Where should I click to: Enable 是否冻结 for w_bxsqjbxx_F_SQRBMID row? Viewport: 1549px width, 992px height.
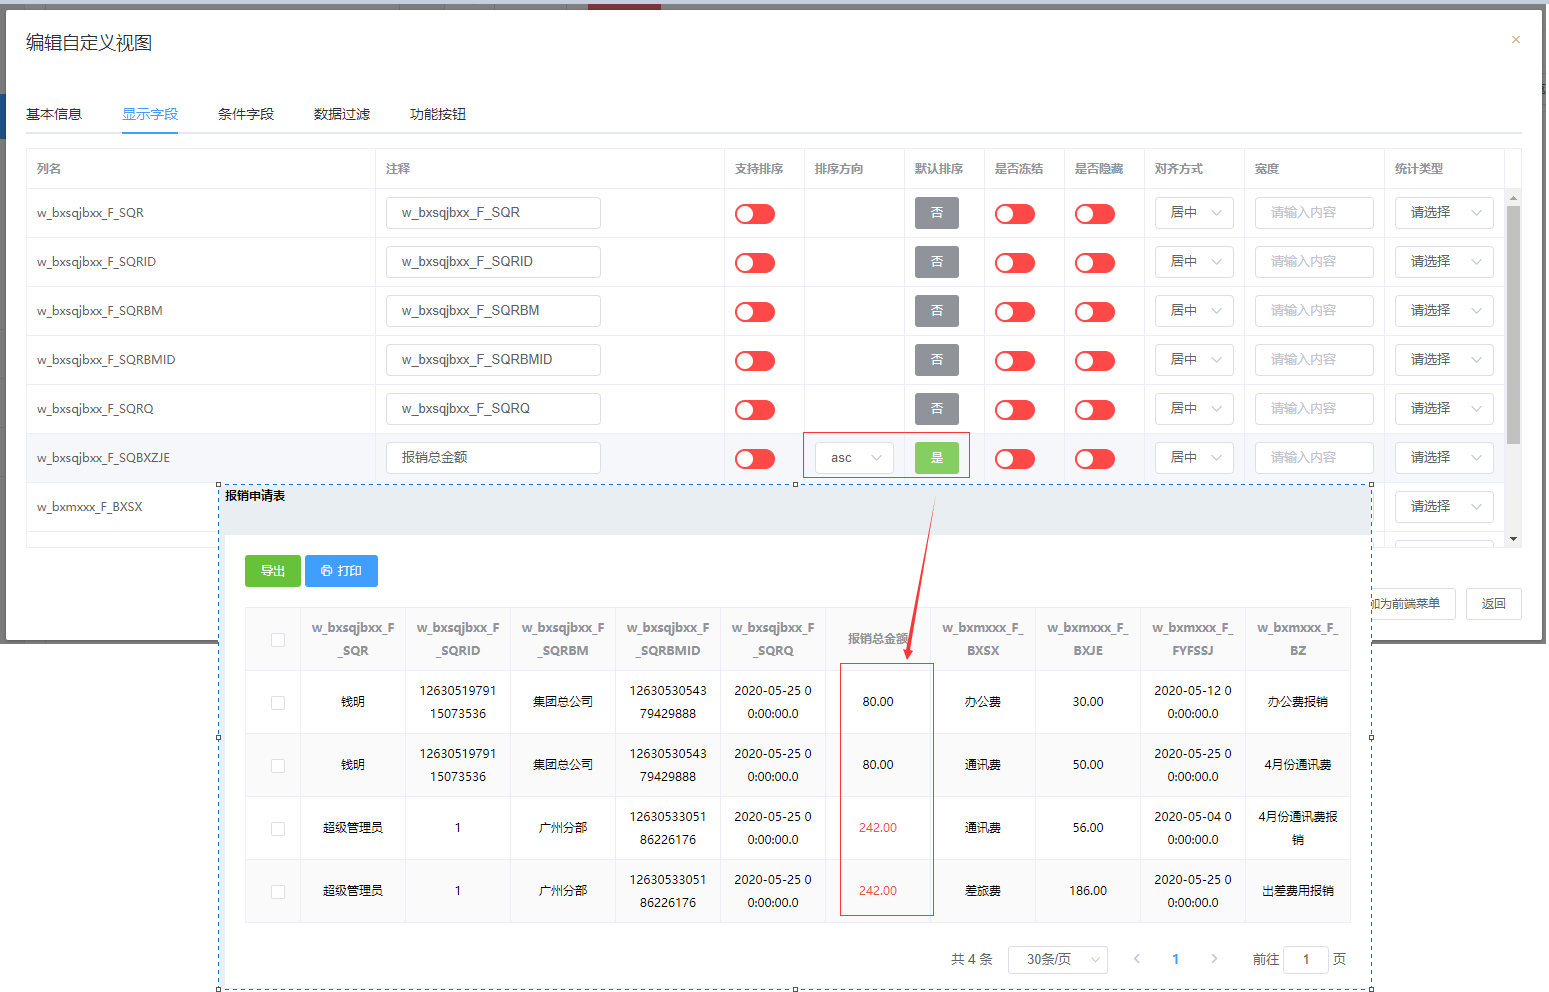click(1015, 361)
